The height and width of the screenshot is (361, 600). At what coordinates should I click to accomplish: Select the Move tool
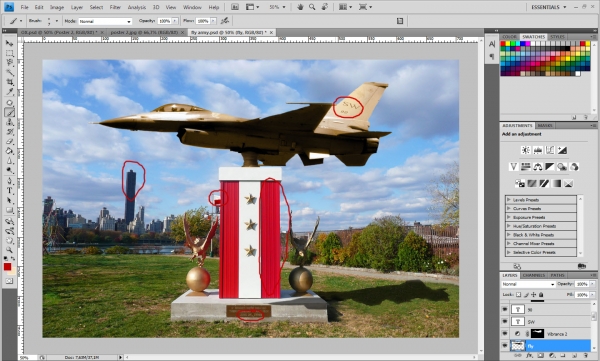pyautogui.click(x=10, y=44)
